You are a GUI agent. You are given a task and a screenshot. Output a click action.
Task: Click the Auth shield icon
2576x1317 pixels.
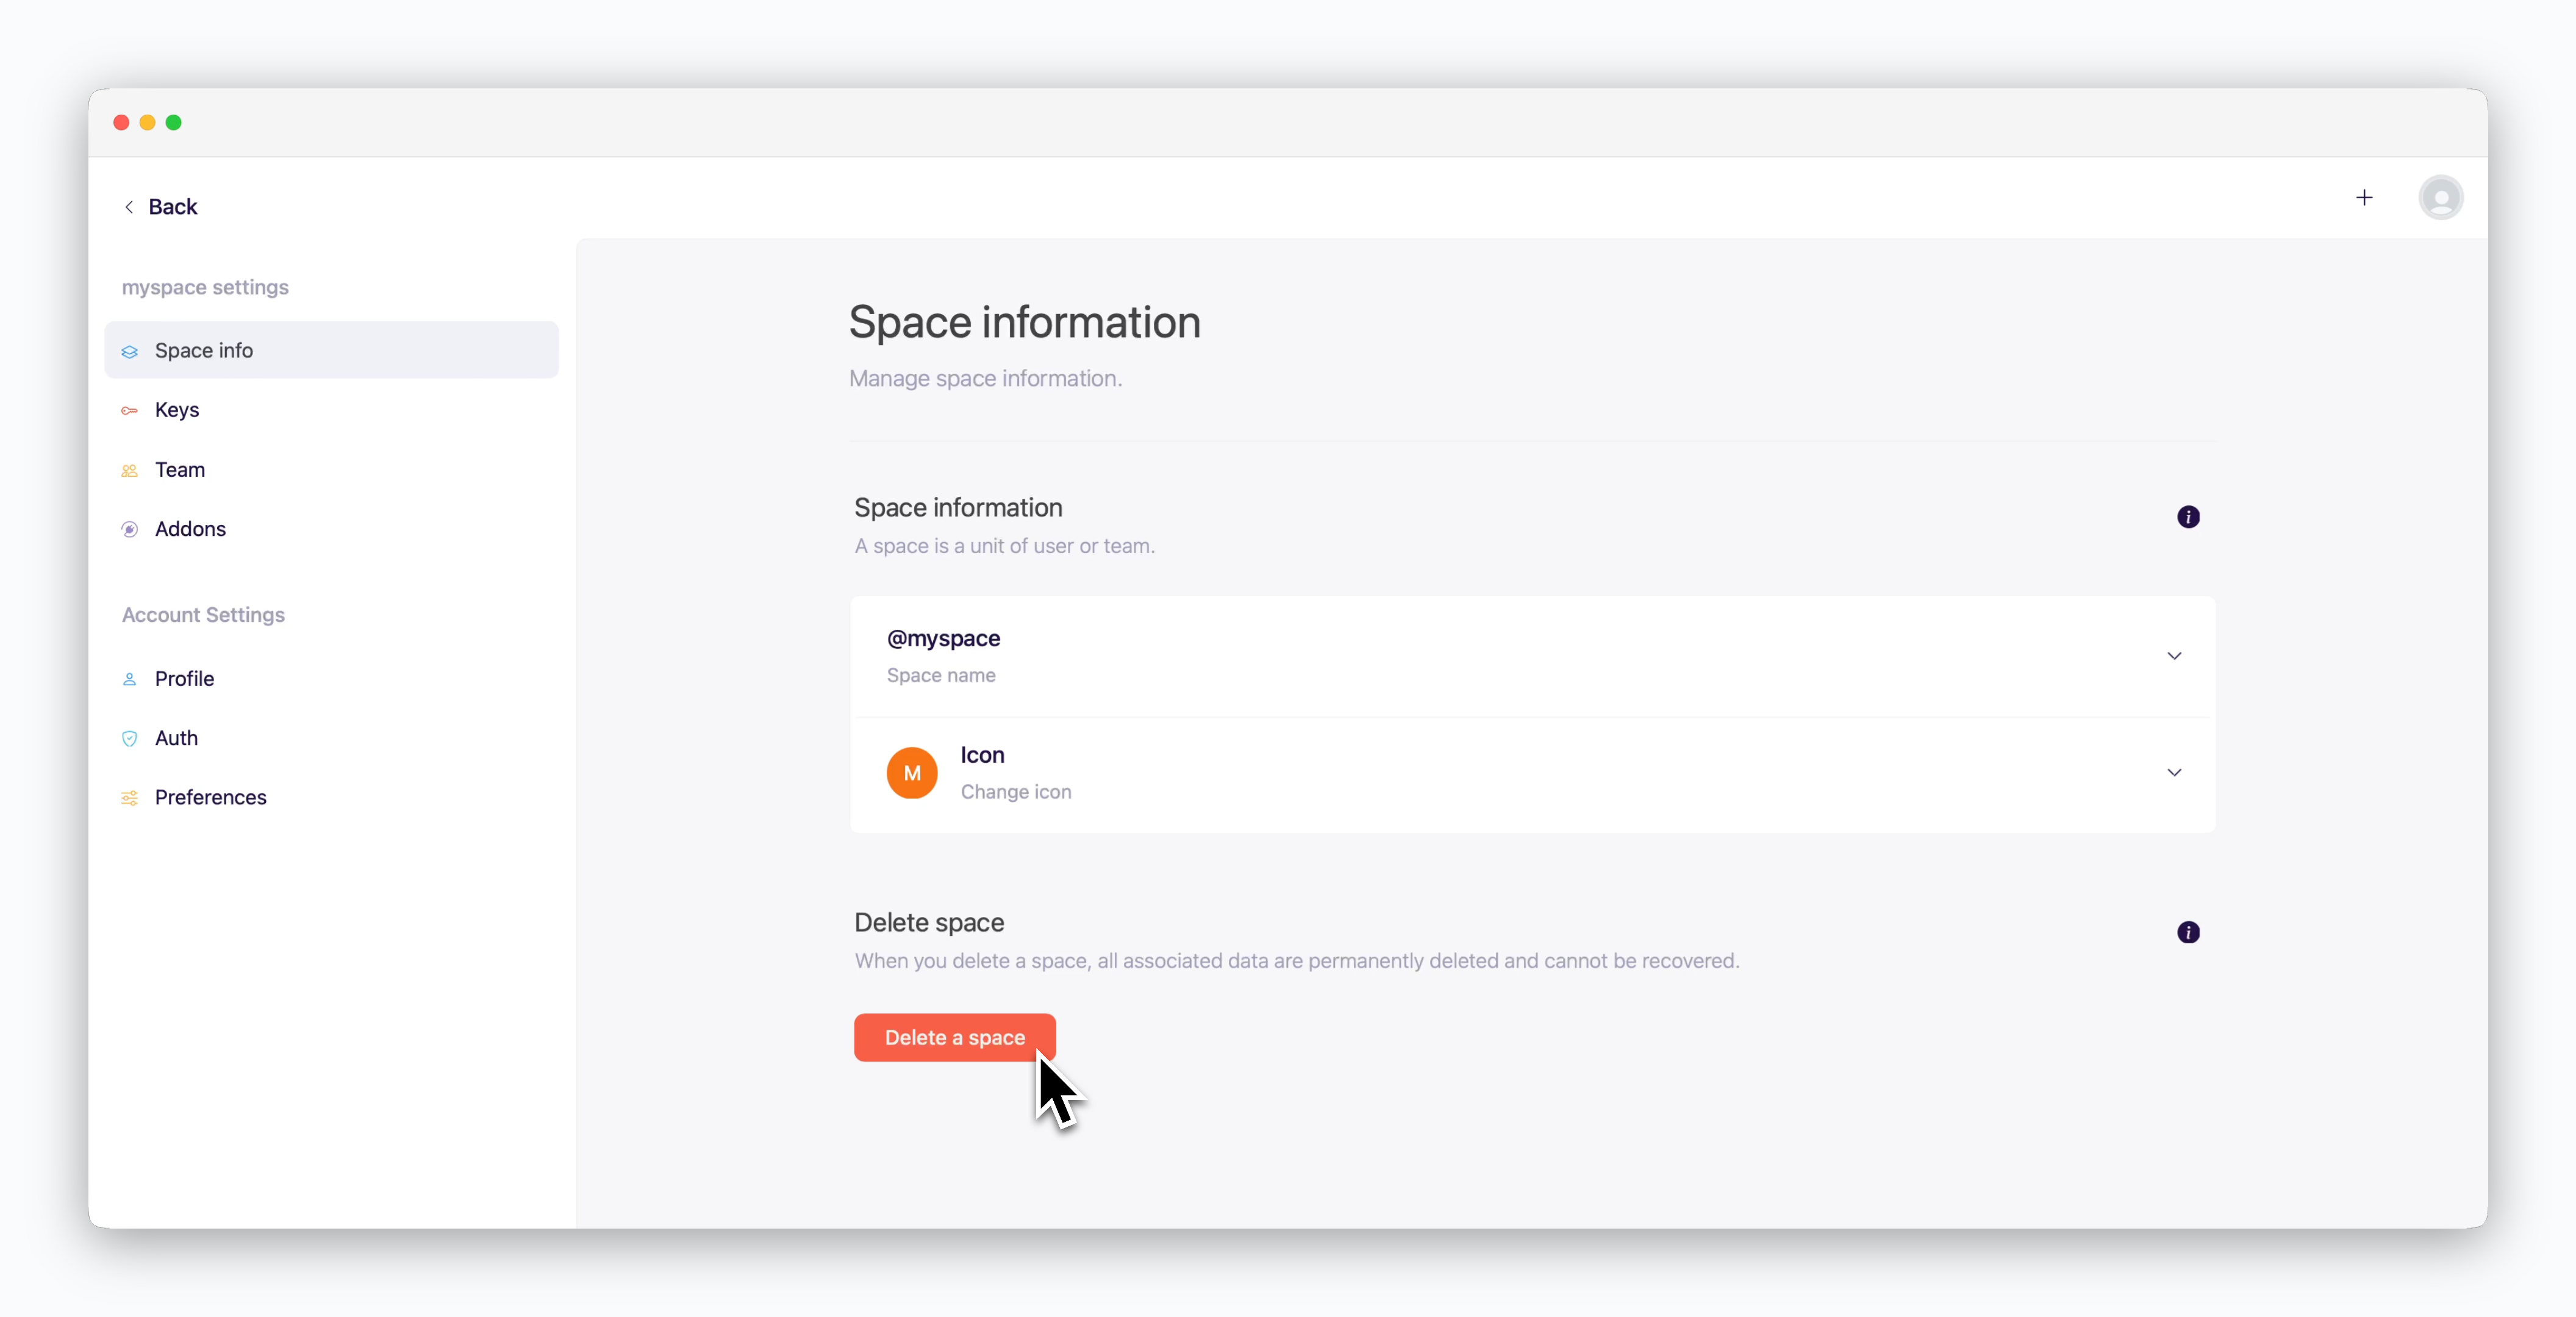[130, 738]
